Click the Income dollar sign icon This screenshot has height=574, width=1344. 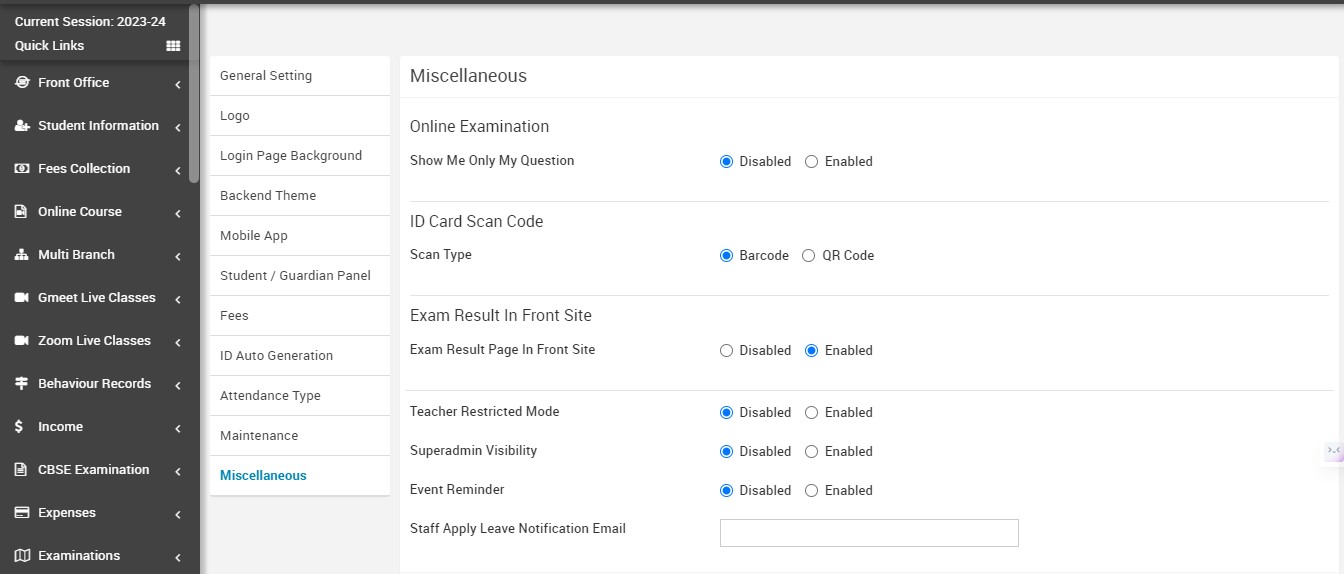pos(20,427)
